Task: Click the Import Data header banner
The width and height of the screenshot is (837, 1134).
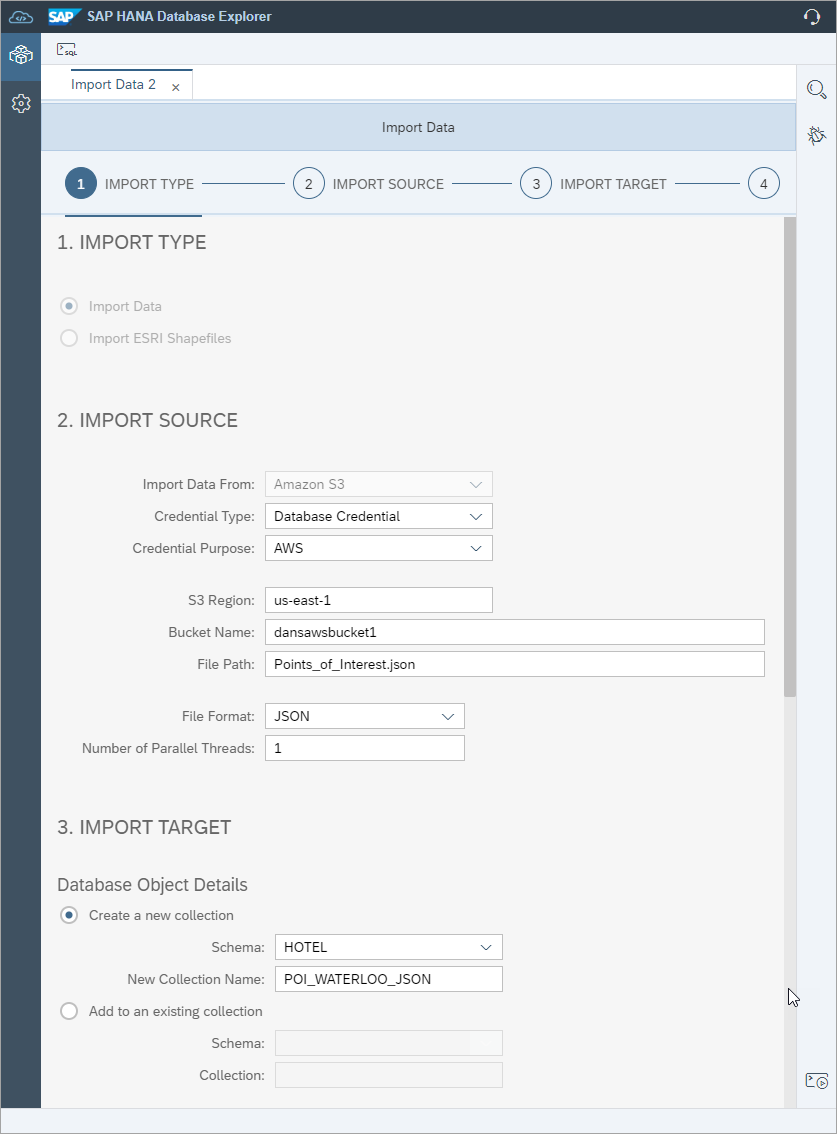Action: click(x=418, y=127)
